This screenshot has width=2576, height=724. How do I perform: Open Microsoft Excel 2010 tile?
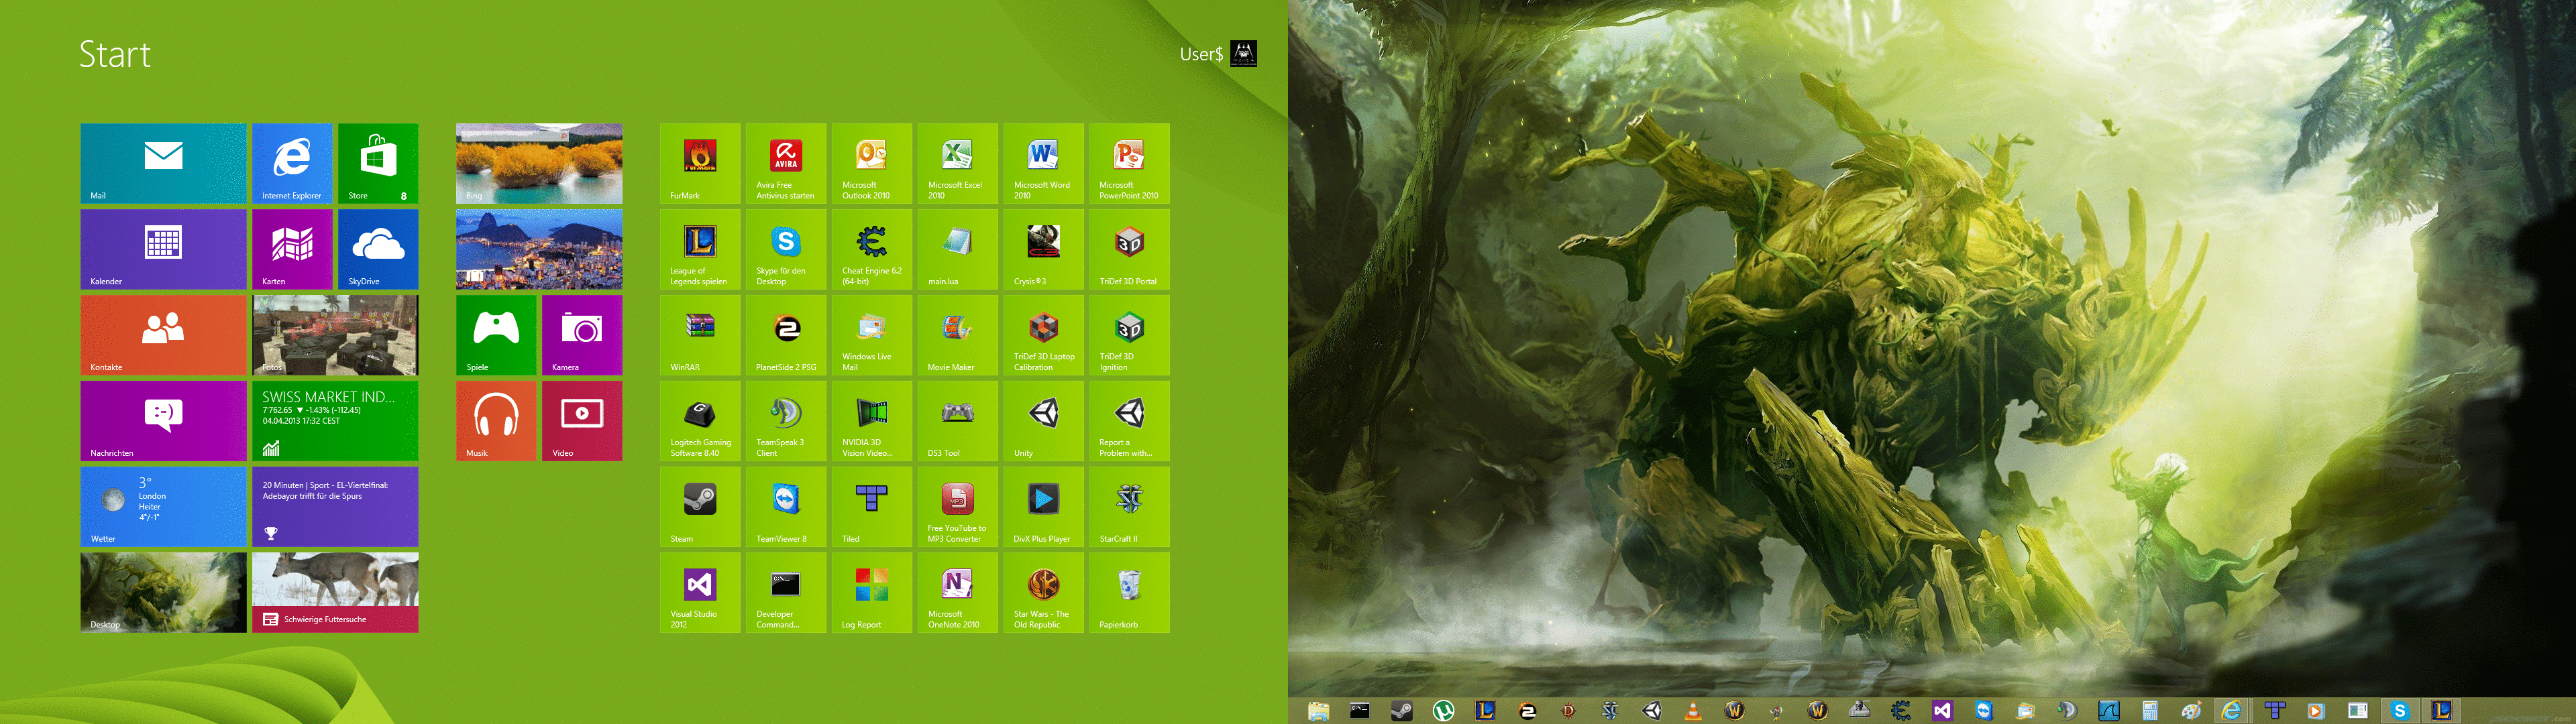(x=958, y=163)
